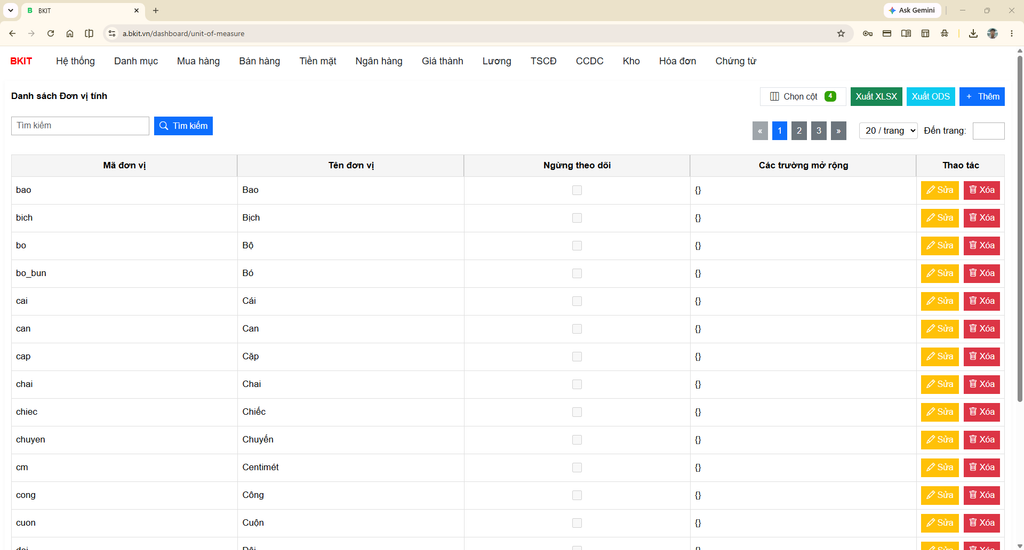Edit the bo row with Sửa
The width and height of the screenshot is (1024, 550).
pos(940,246)
